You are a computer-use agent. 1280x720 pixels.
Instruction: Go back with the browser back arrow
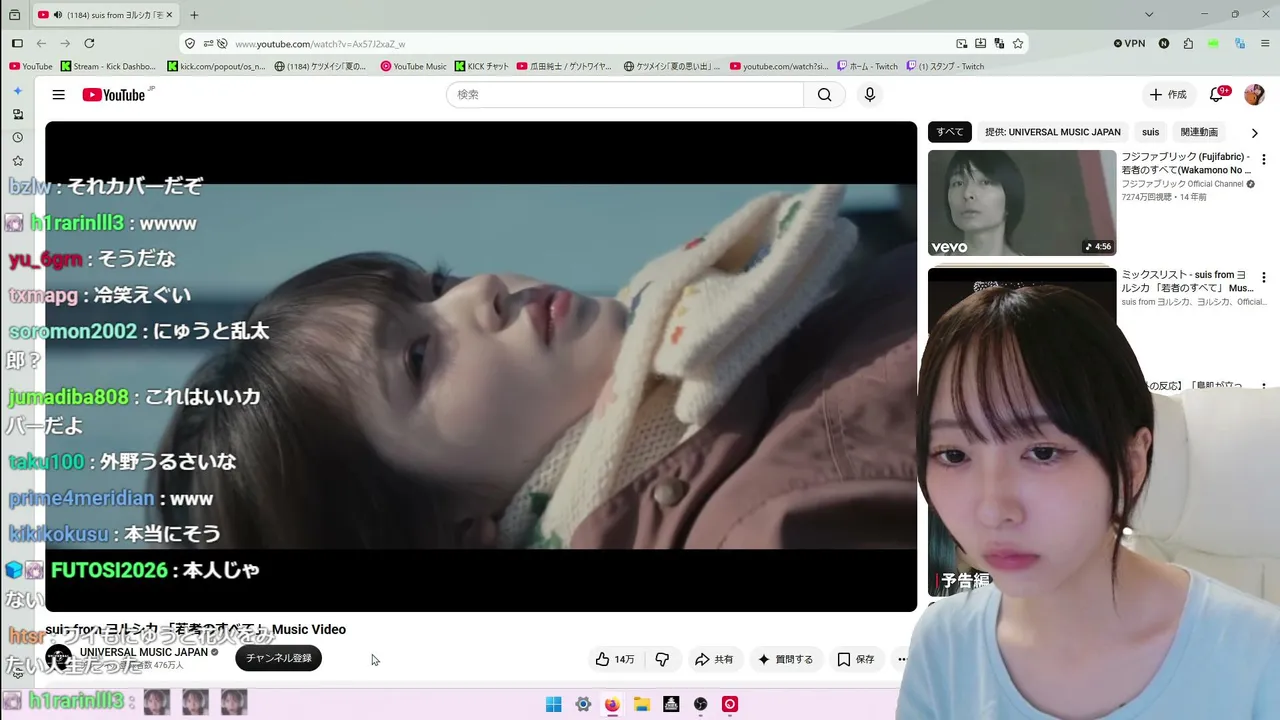point(41,43)
